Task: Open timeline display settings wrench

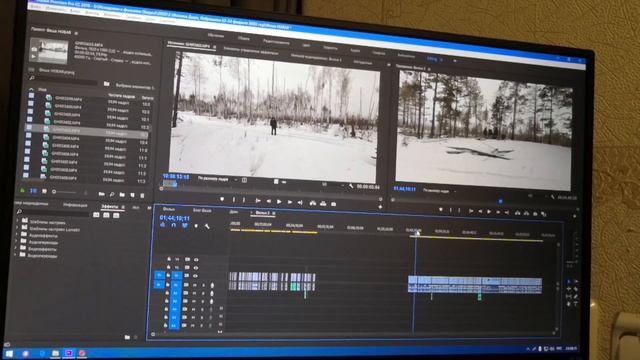Action: tap(207, 227)
